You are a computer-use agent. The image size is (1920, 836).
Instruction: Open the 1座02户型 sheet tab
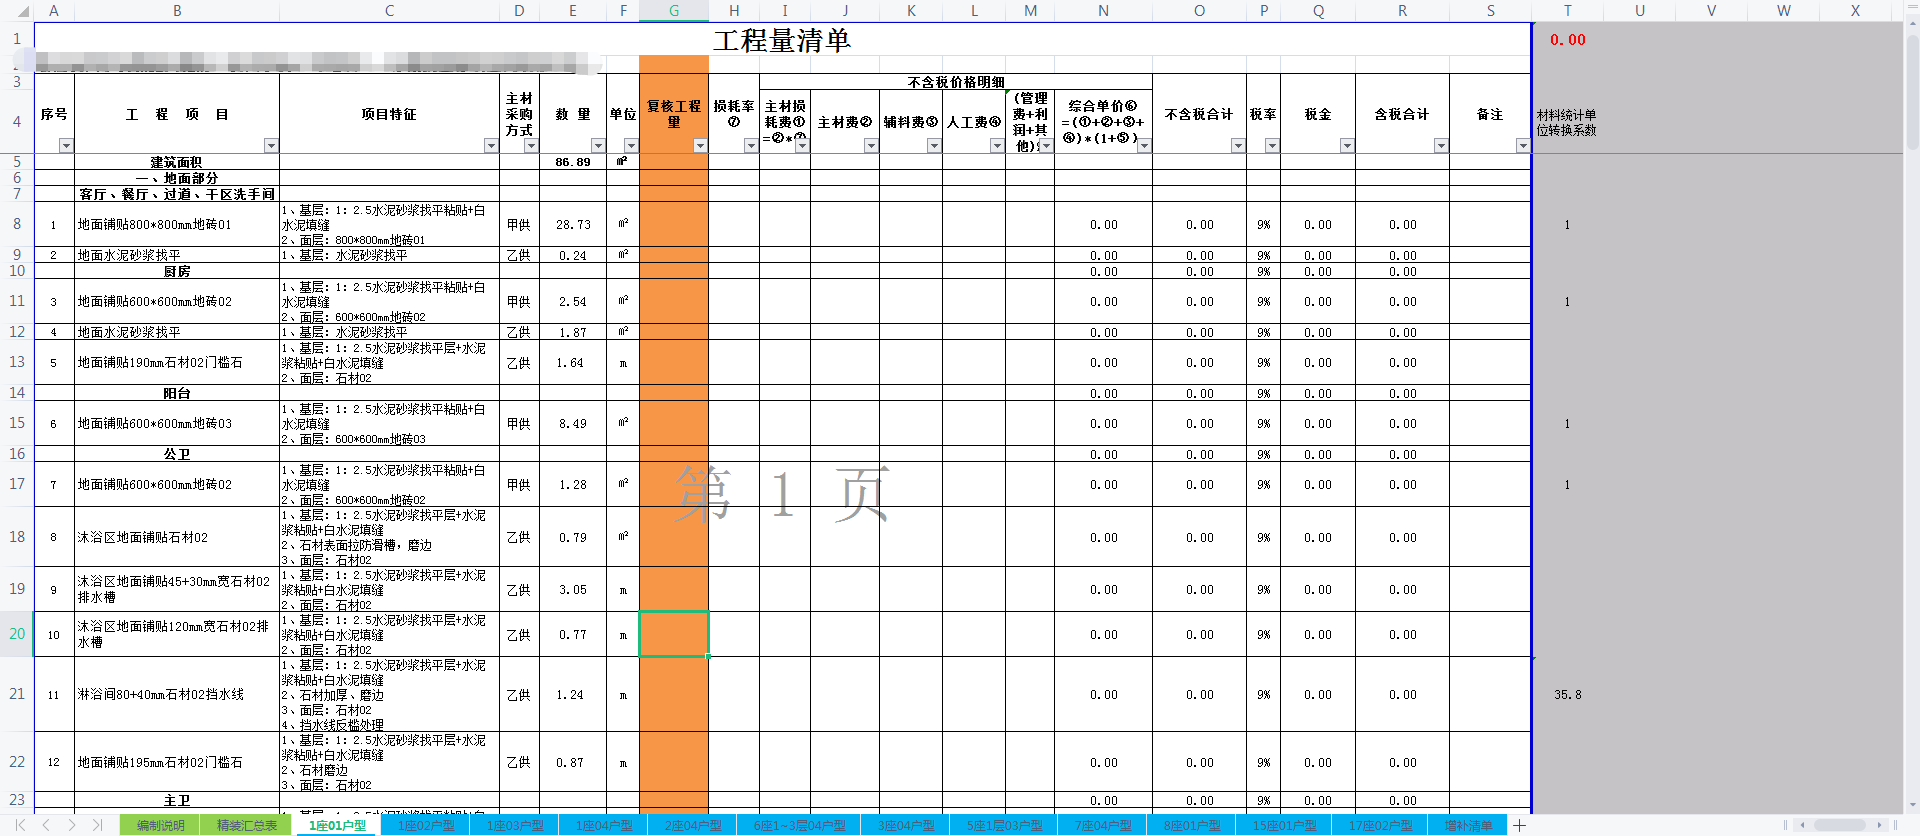pyautogui.click(x=426, y=825)
